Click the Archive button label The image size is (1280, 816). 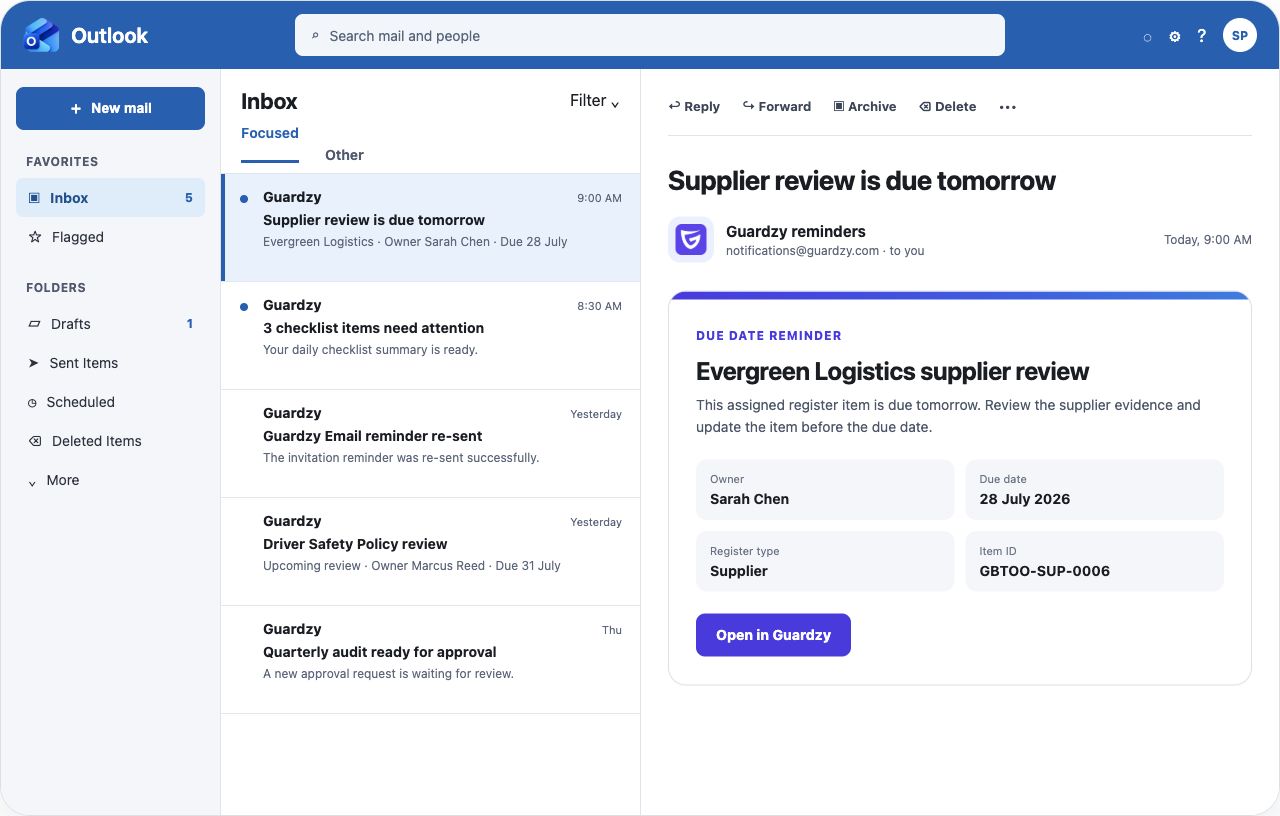(872, 106)
